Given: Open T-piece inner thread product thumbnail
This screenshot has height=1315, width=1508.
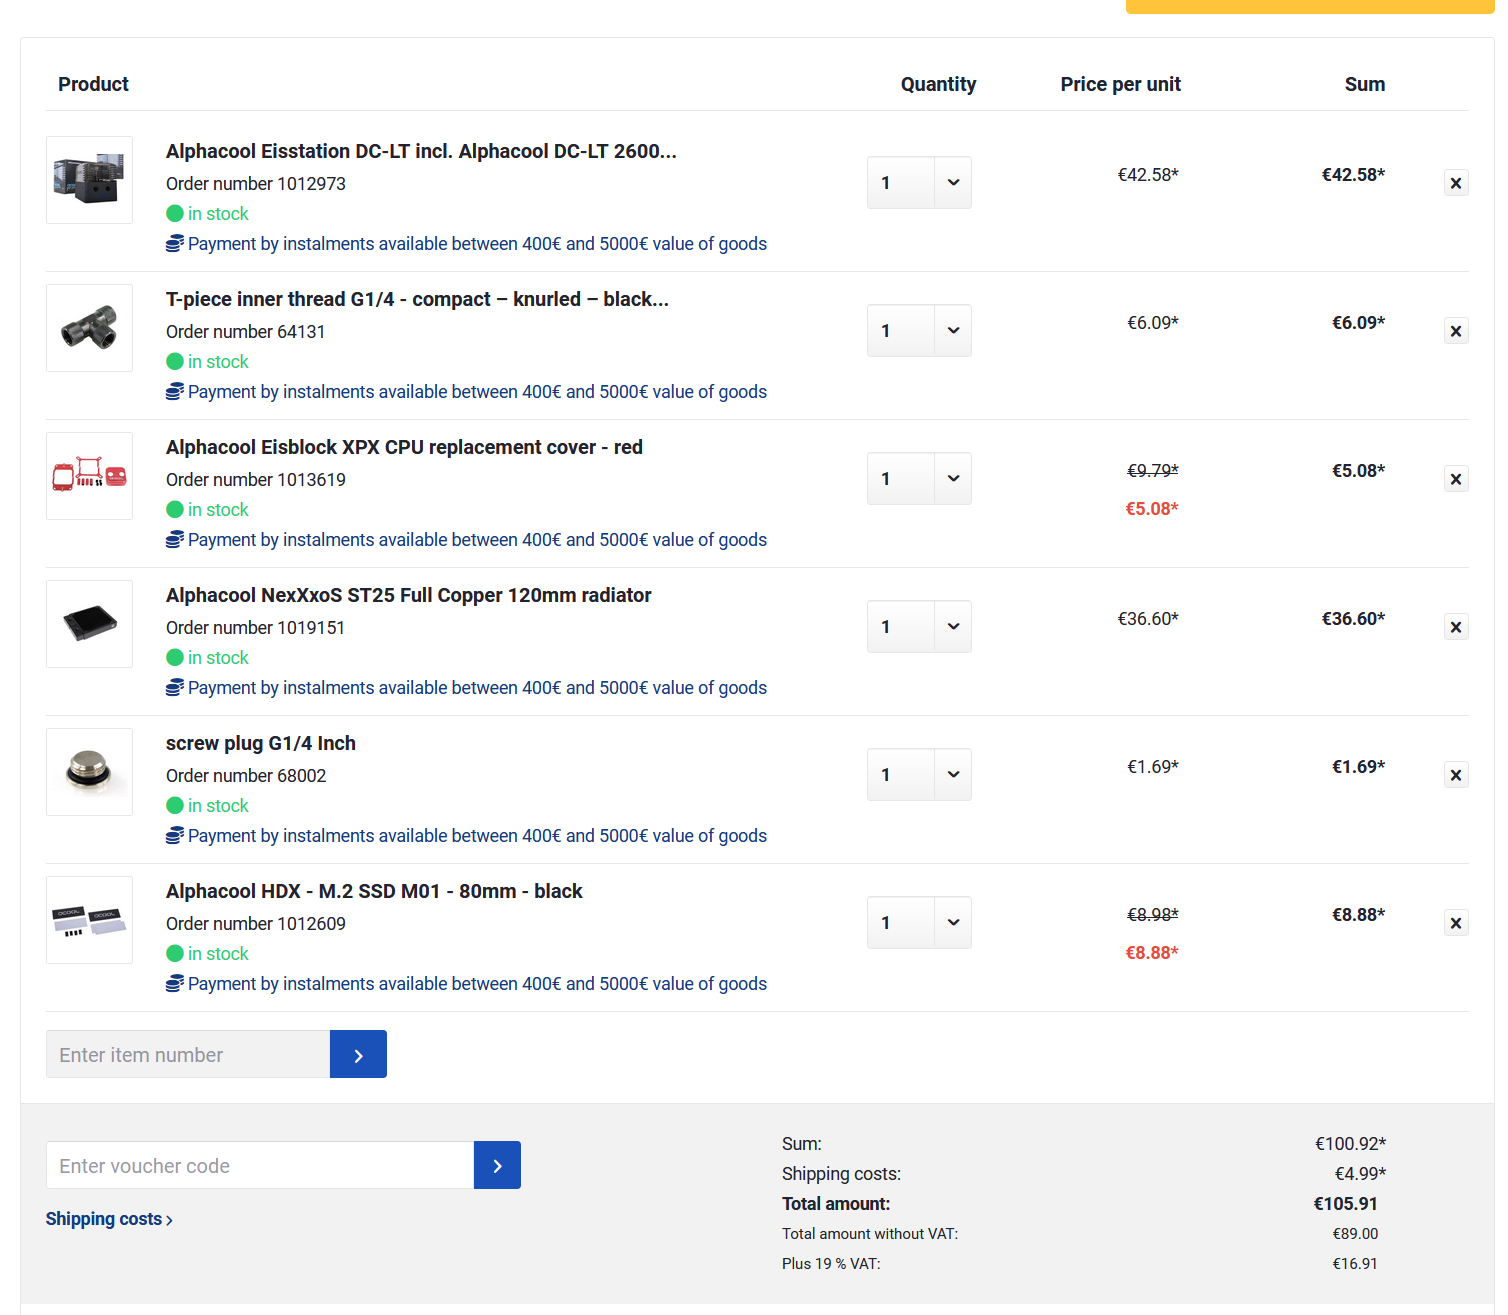Looking at the screenshot, I should tap(89, 328).
